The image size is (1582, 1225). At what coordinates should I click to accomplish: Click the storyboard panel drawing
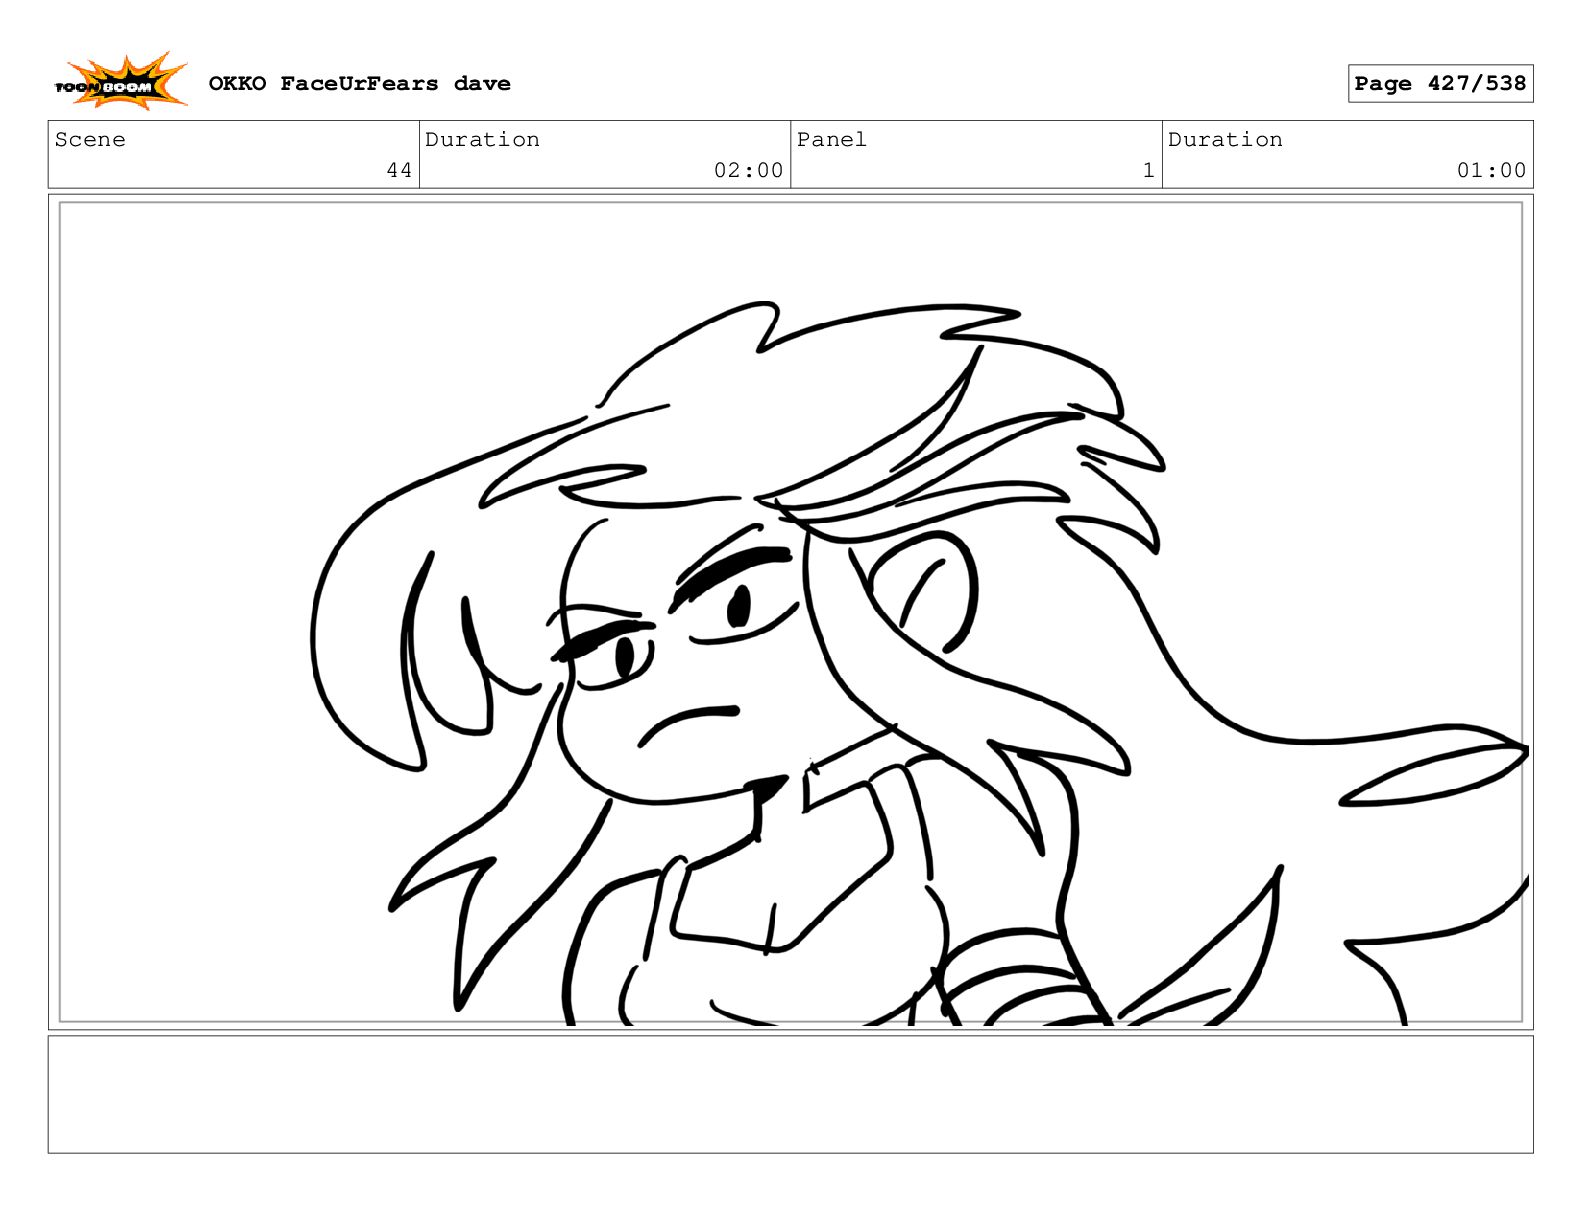pos(791,612)
